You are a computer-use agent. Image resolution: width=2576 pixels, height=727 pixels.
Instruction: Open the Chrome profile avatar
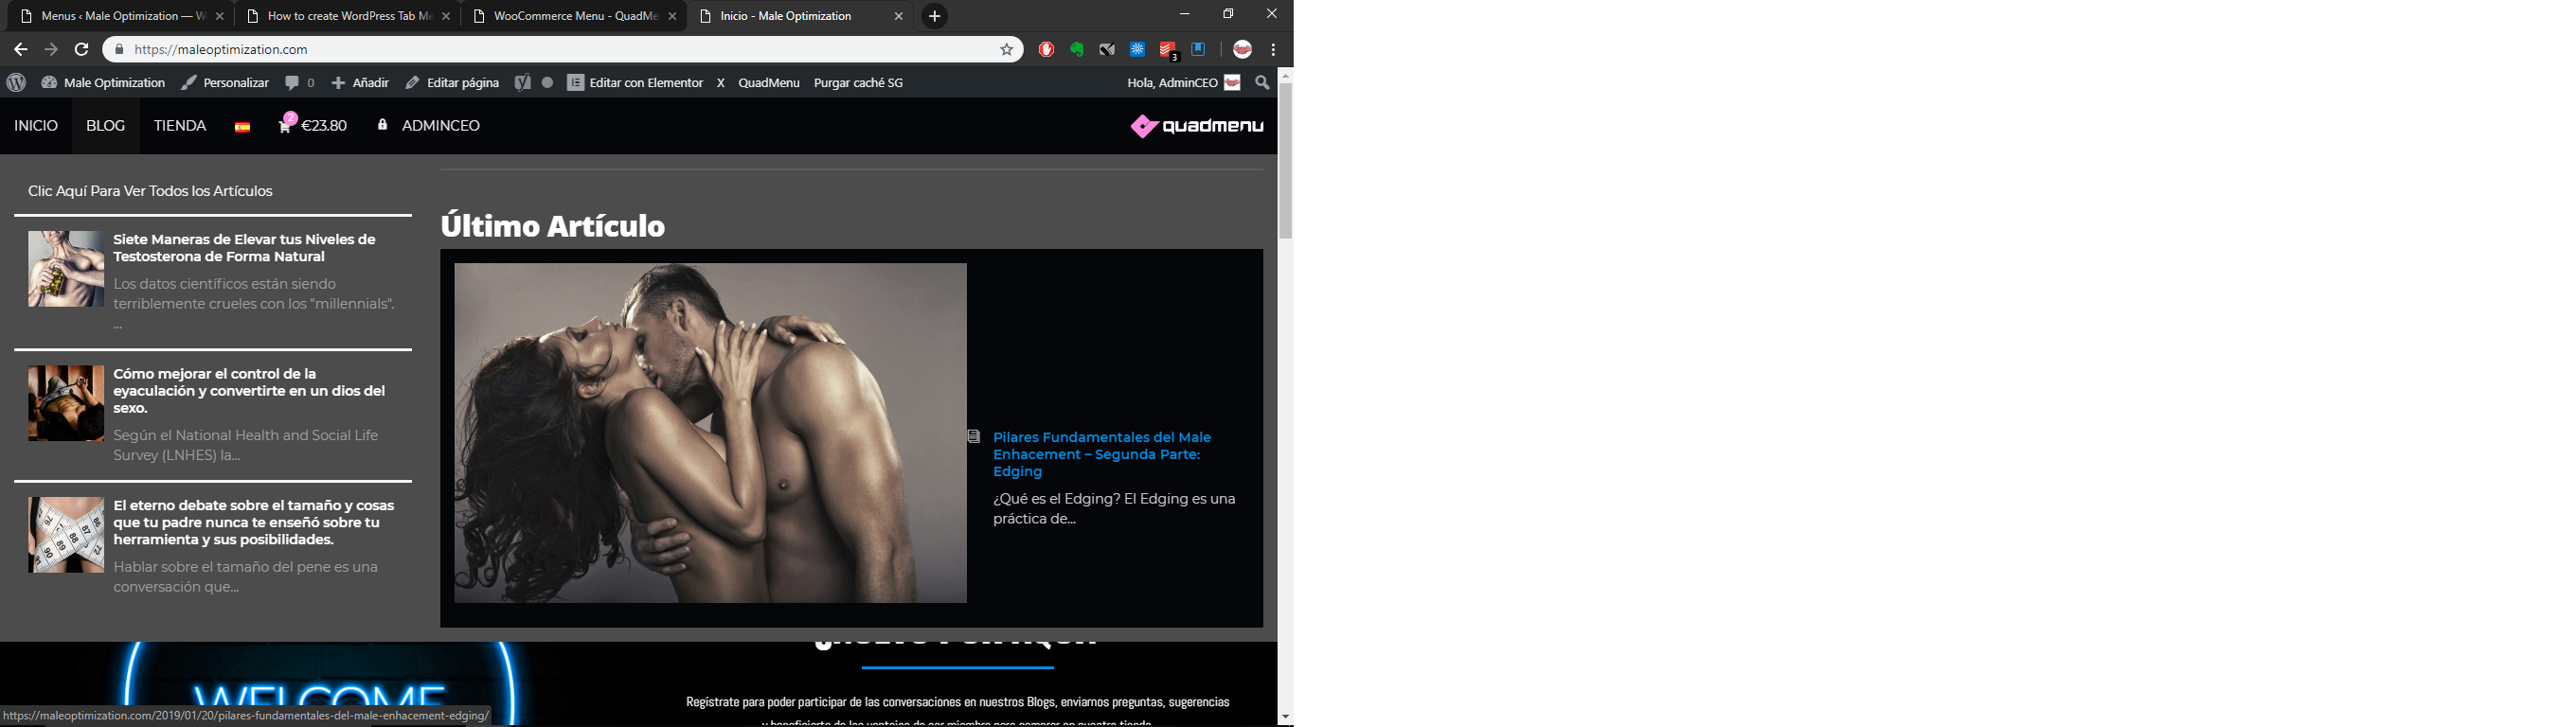click(1242, 49)
